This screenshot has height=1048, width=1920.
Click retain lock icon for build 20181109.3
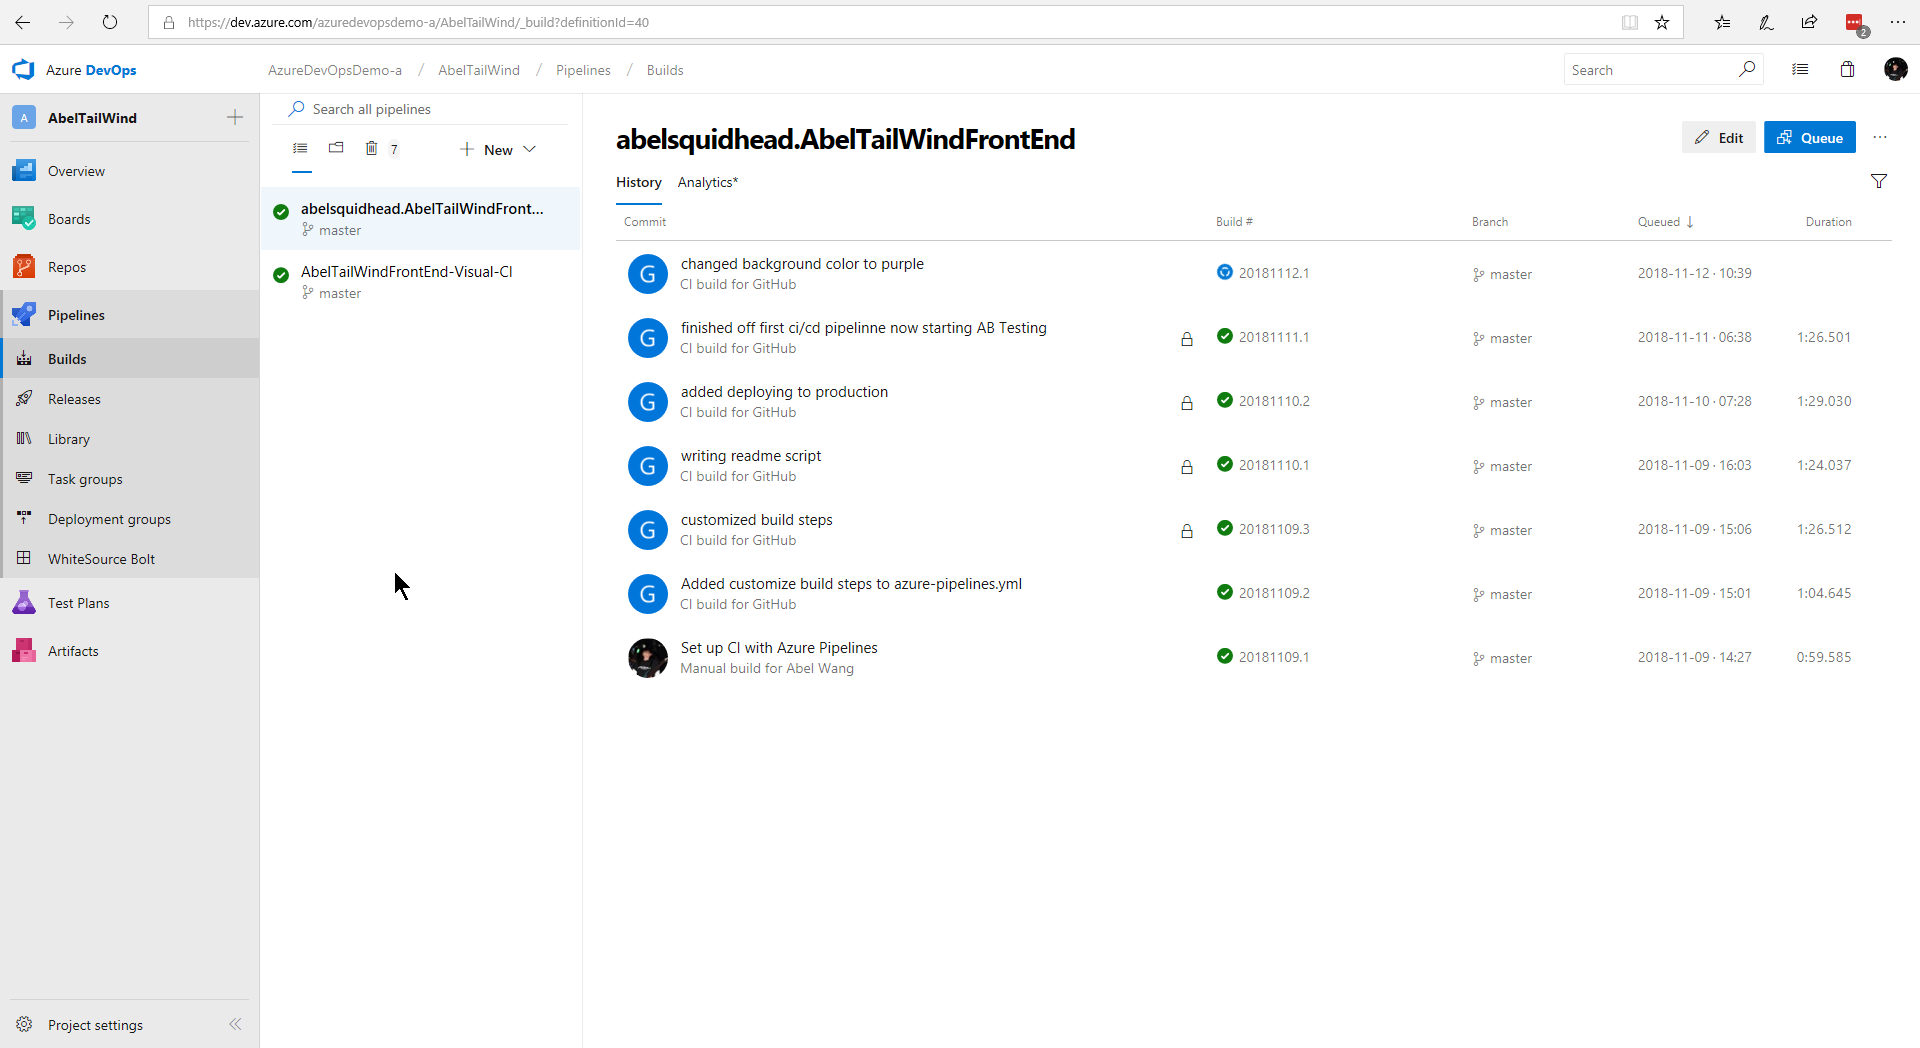coord(1187,531)
